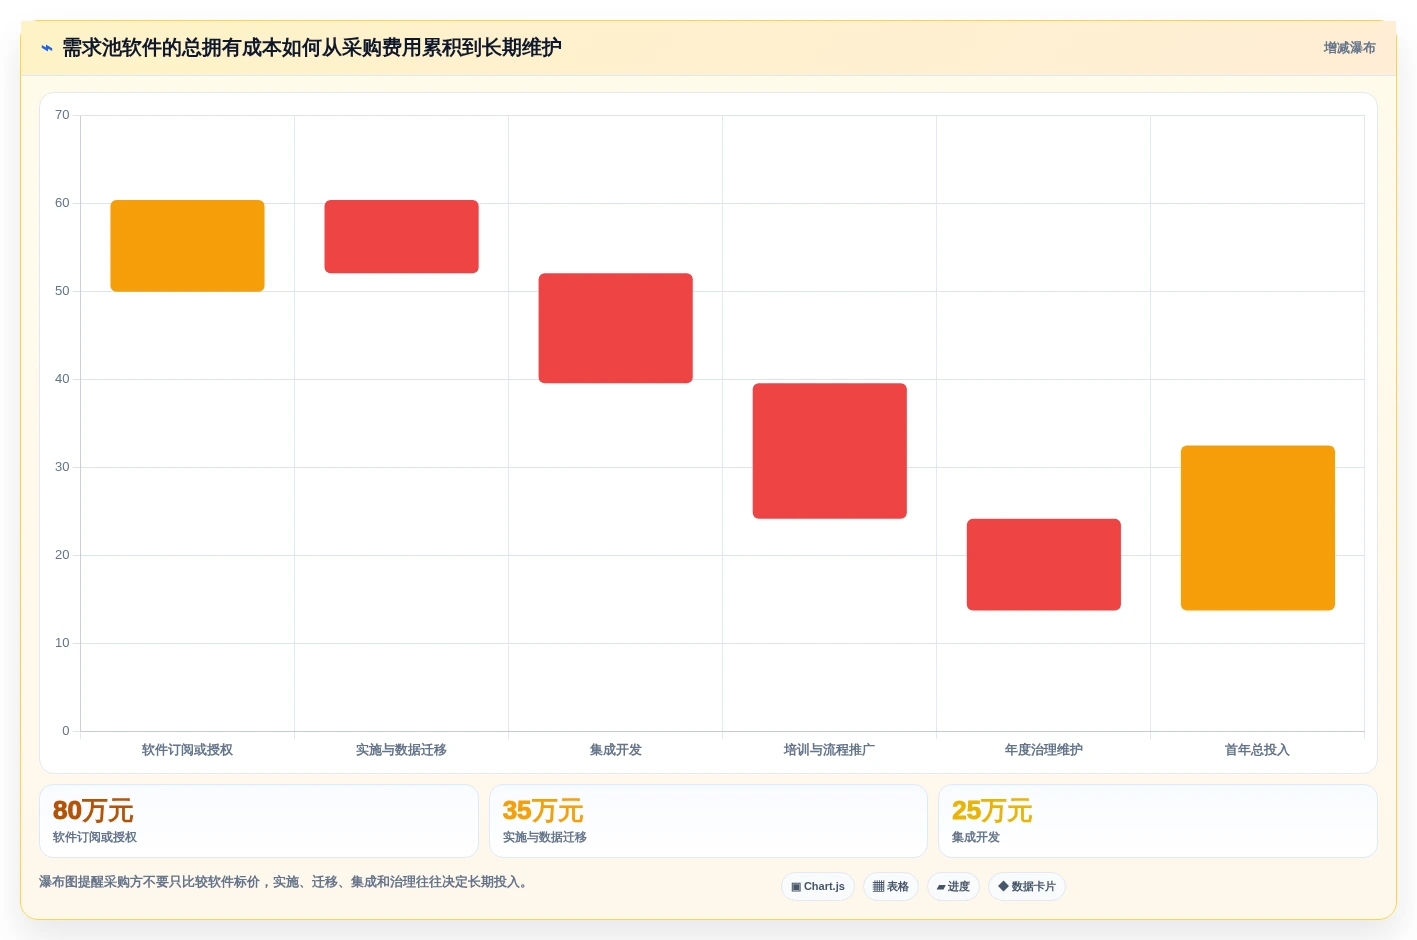Click the red 年度治理维护 bar

point(1043,564)
